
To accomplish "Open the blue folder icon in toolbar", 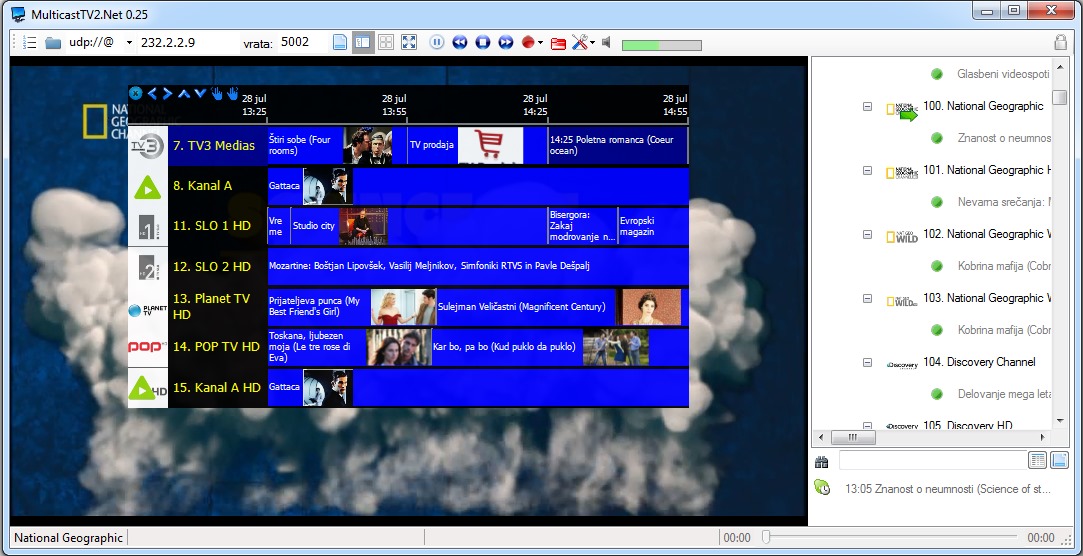I will point(53,43).
